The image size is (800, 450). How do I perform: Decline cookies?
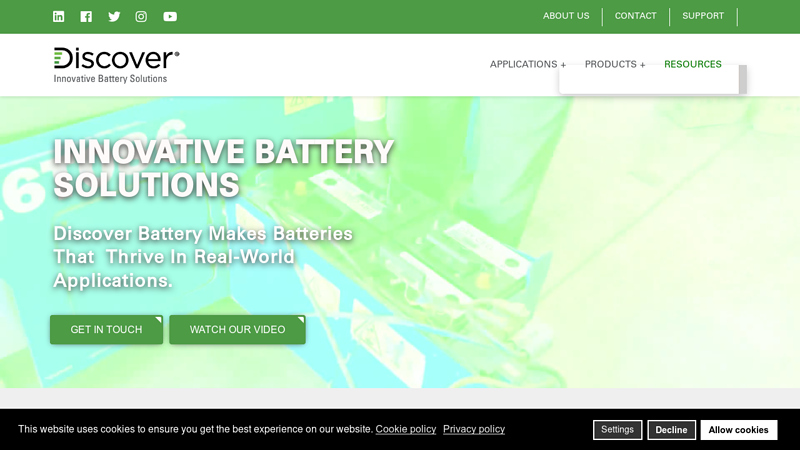671,430
